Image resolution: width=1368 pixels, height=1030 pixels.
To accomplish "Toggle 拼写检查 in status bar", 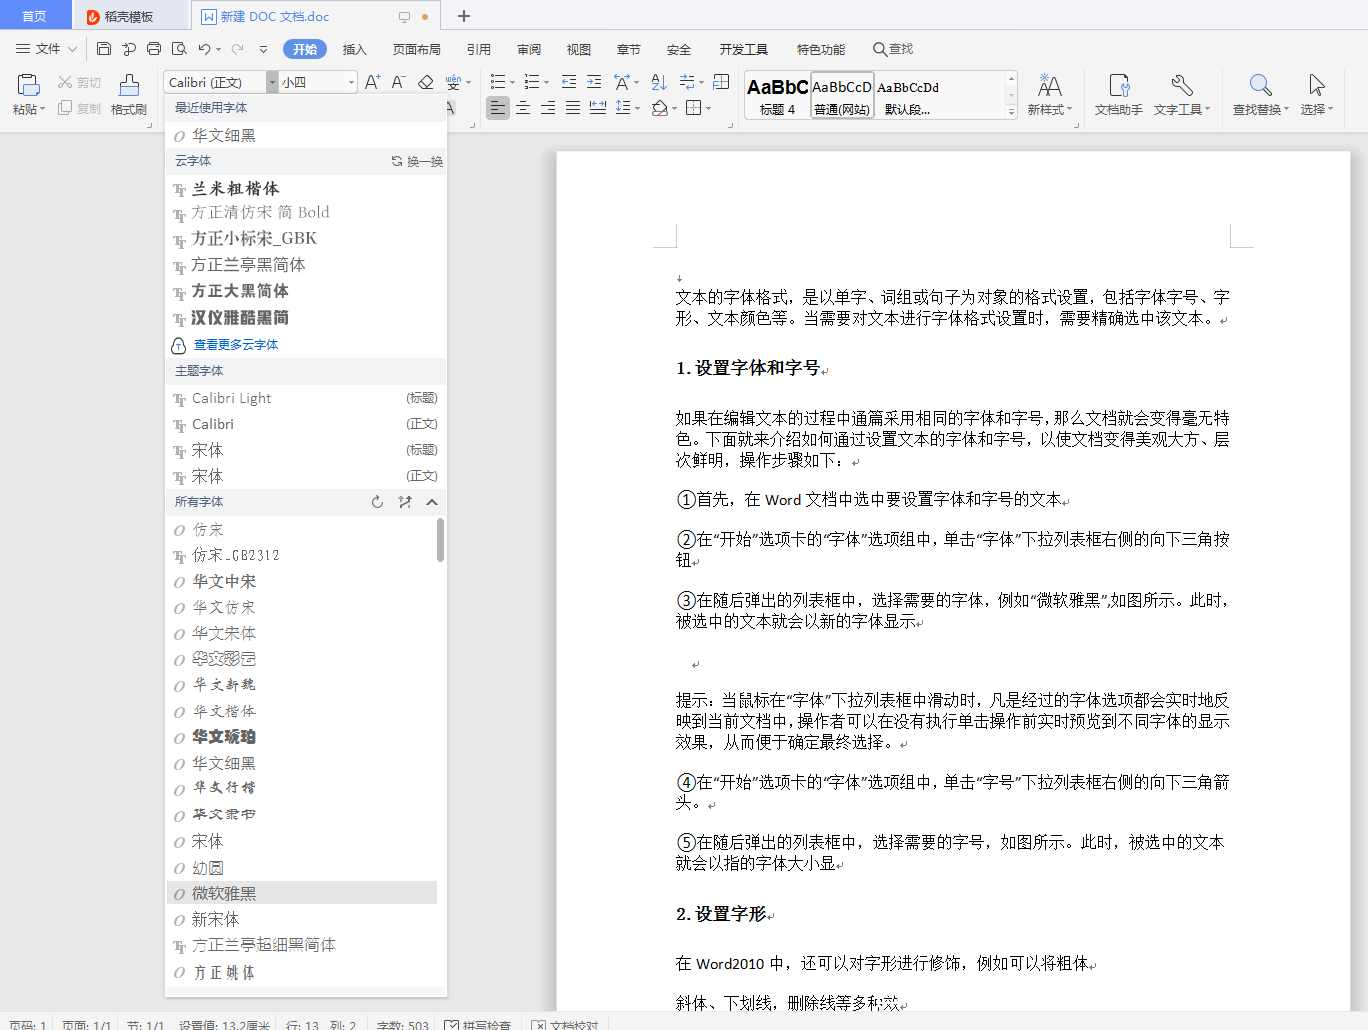I will [x=477, y=1024].
